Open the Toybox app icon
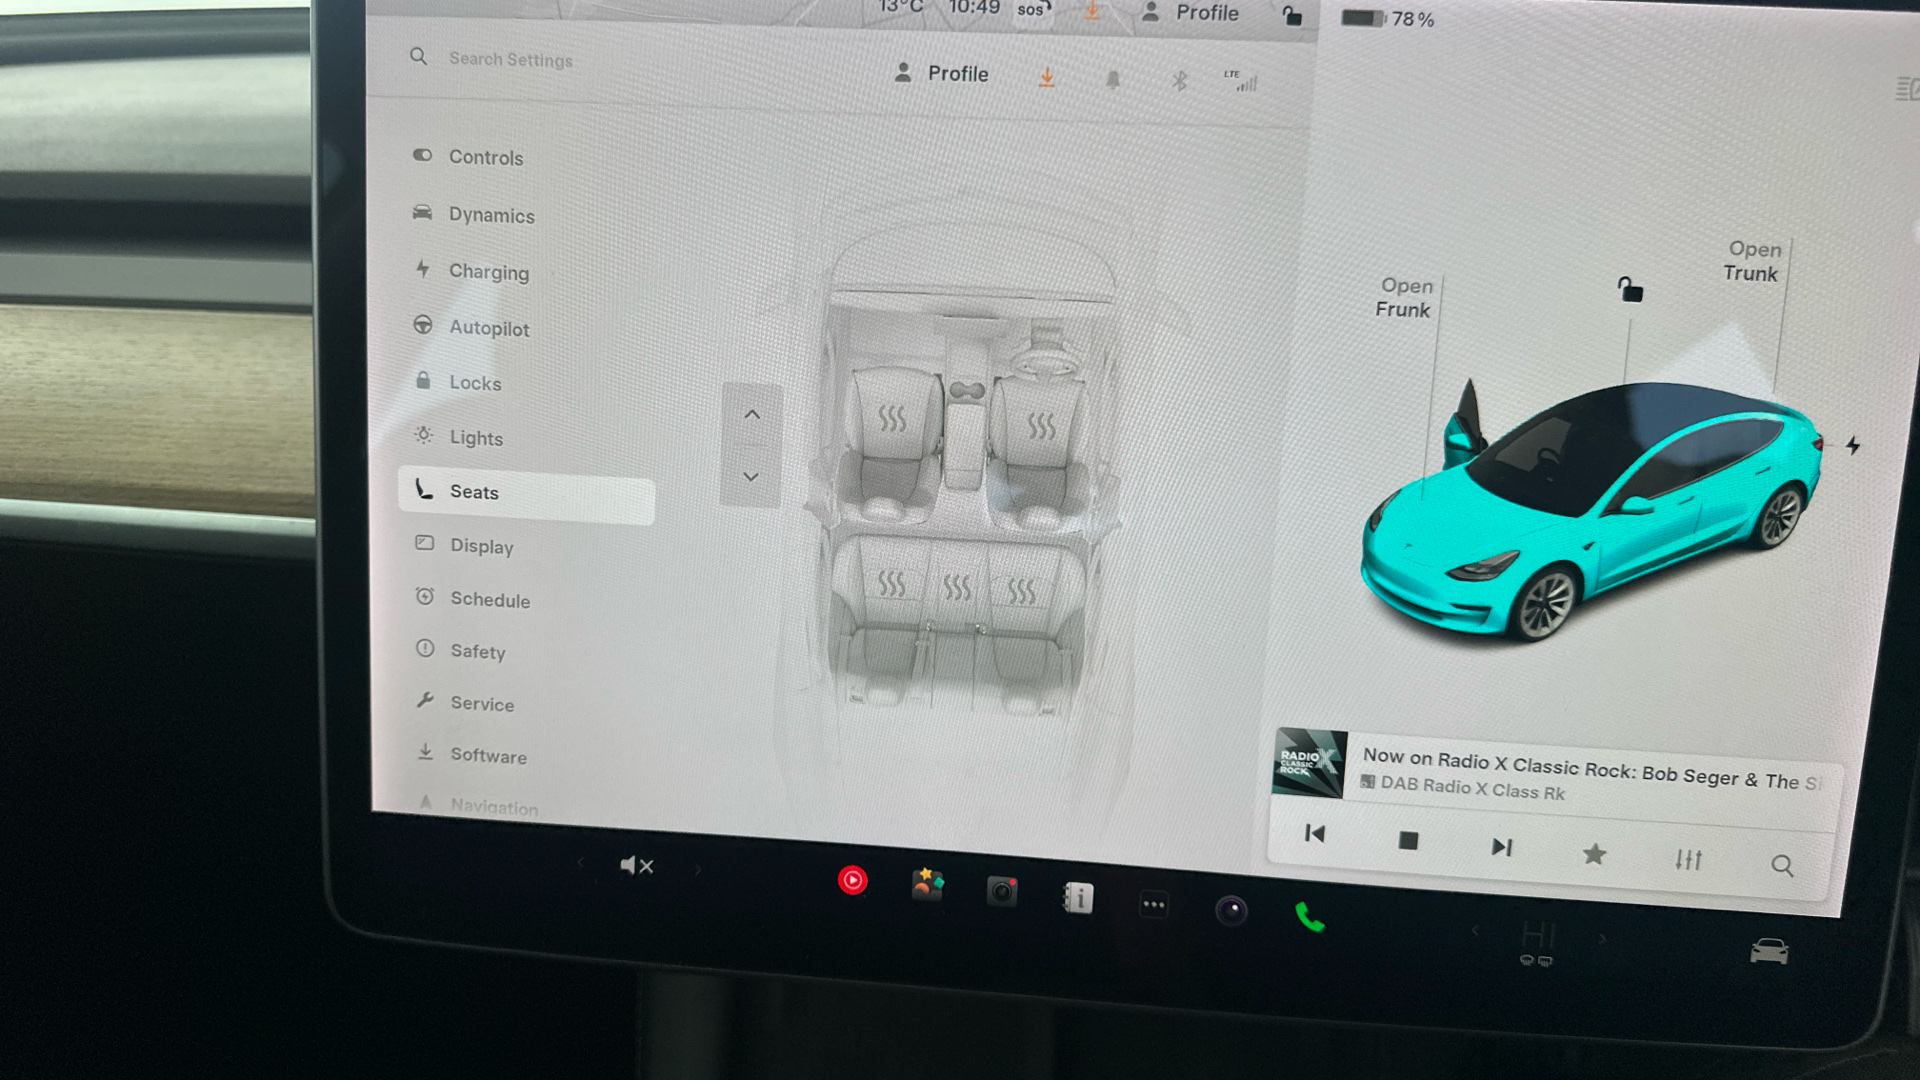Viewport: 1920px width, 1080px height. (927, 885)
